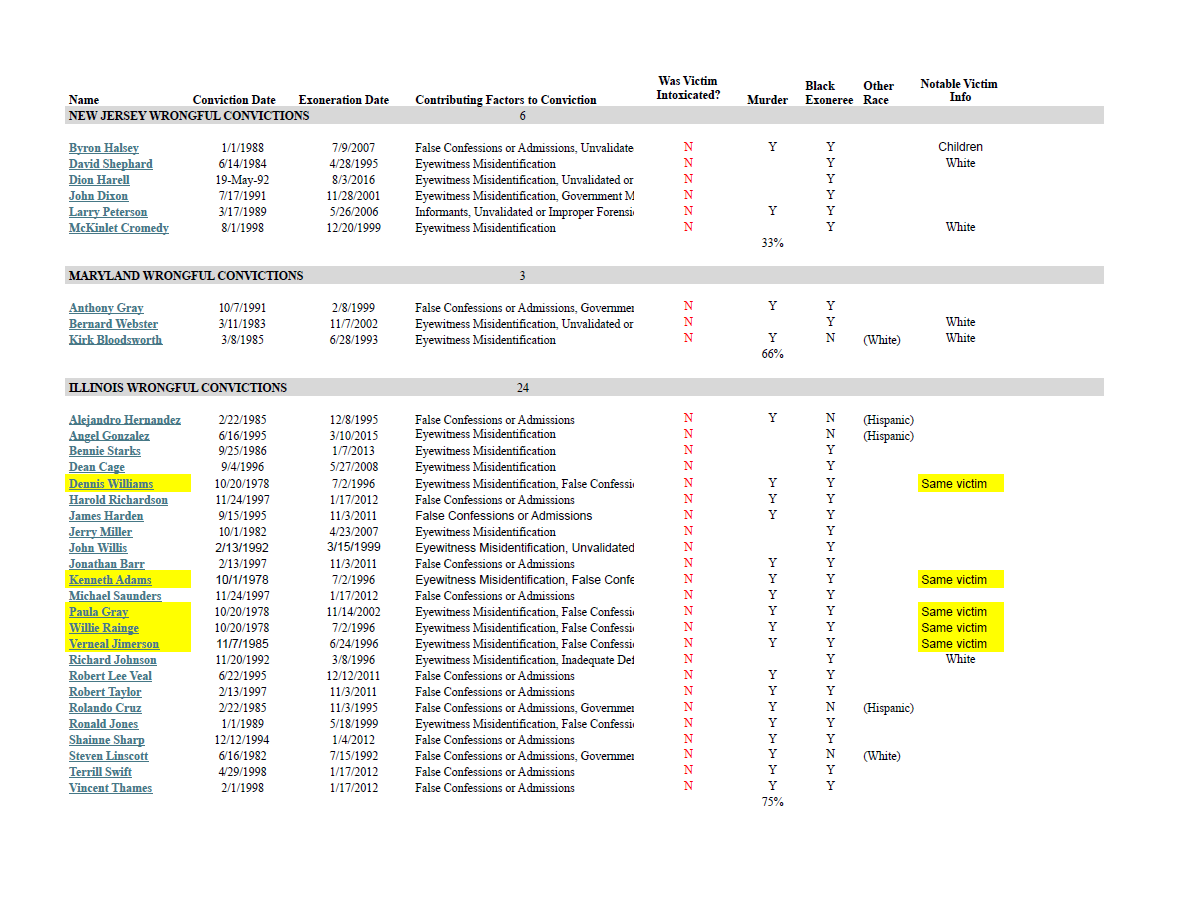Screen dimensions: 1178x906
Task: Follow the Robert Lee Veal link
Action: 110,676
